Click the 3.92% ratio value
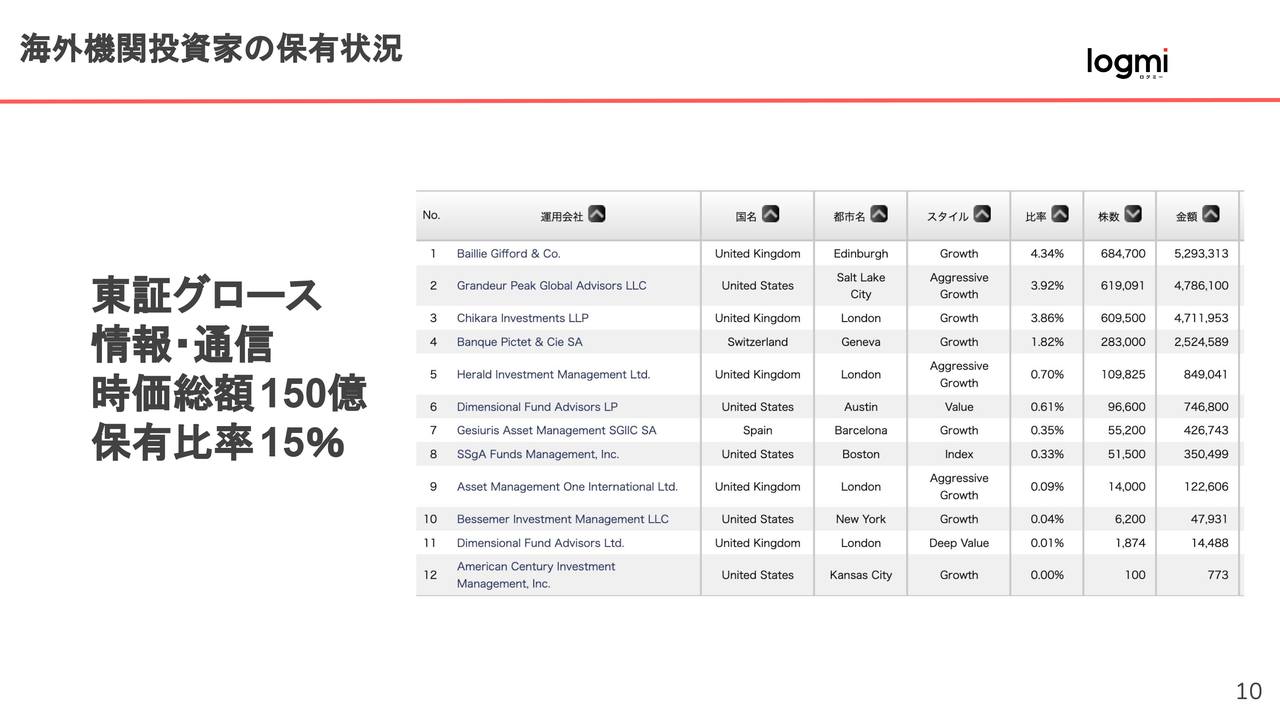This screenshot has width=1280, height=720. click(1047, 286)
